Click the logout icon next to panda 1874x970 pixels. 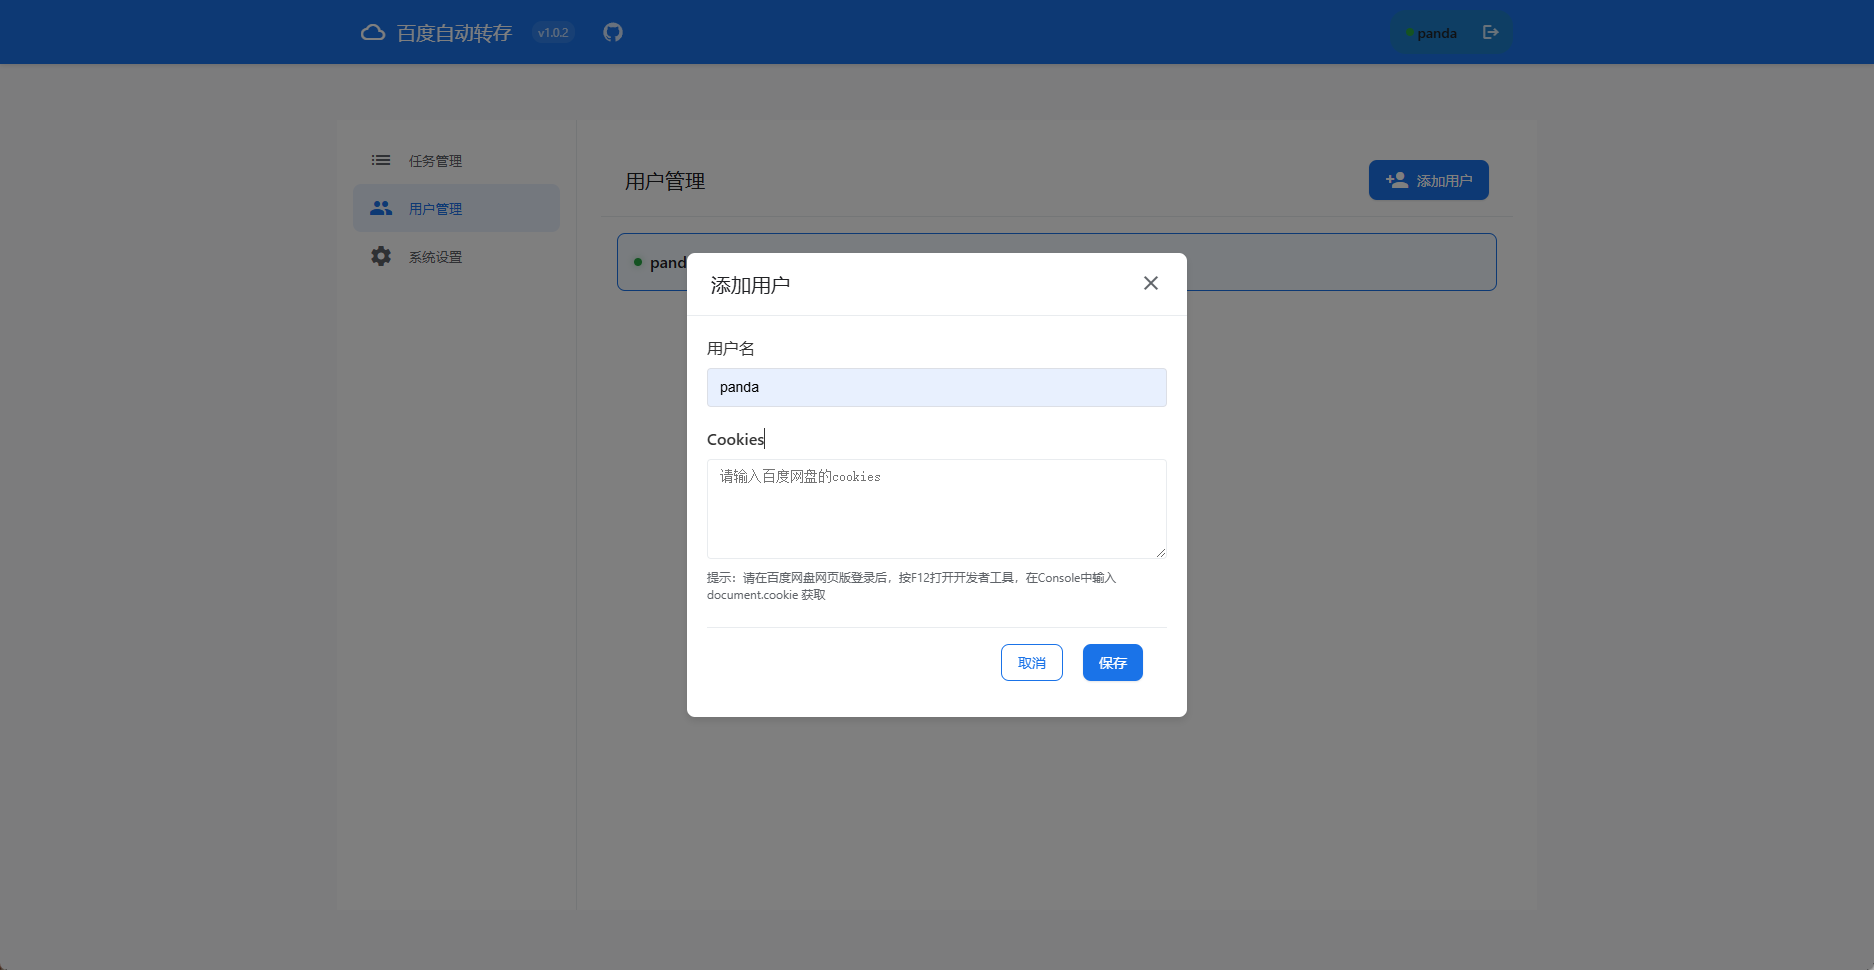pyautogui.click(x=1490, y=32)
